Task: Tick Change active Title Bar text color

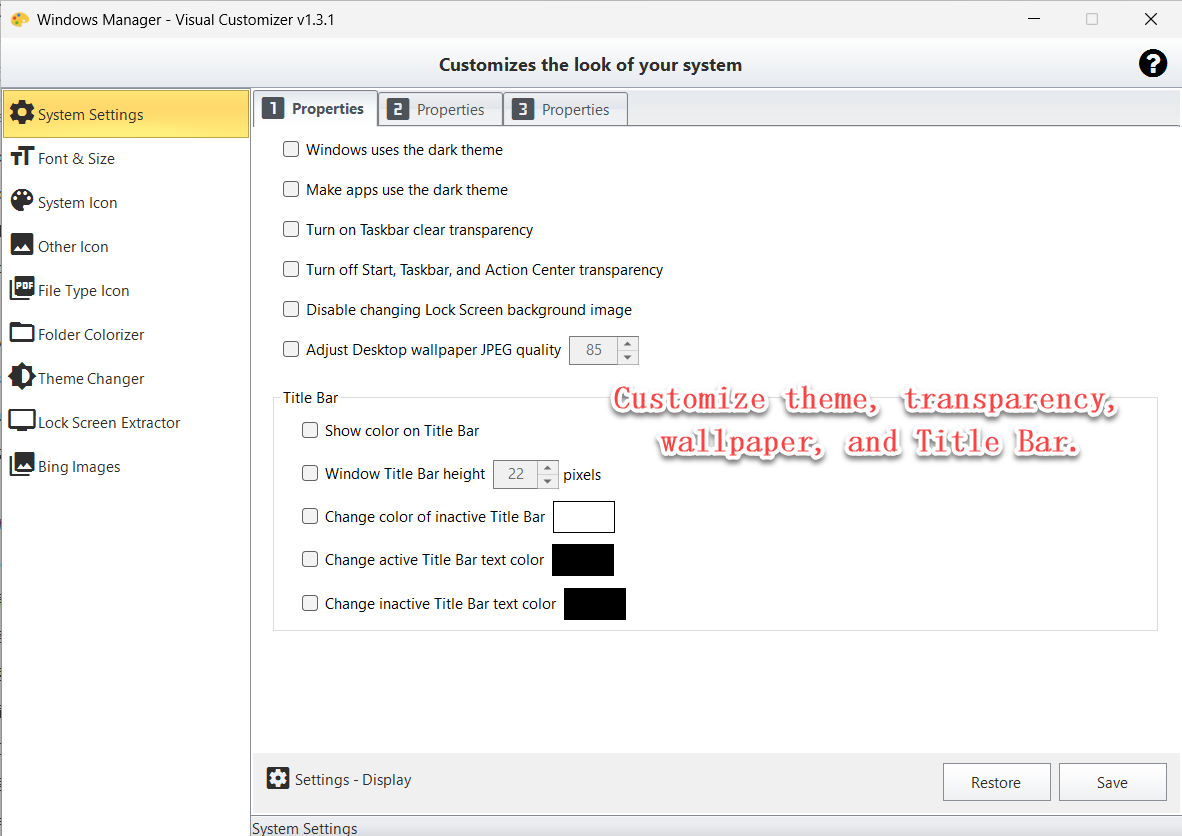Action: tap(310, 559)
